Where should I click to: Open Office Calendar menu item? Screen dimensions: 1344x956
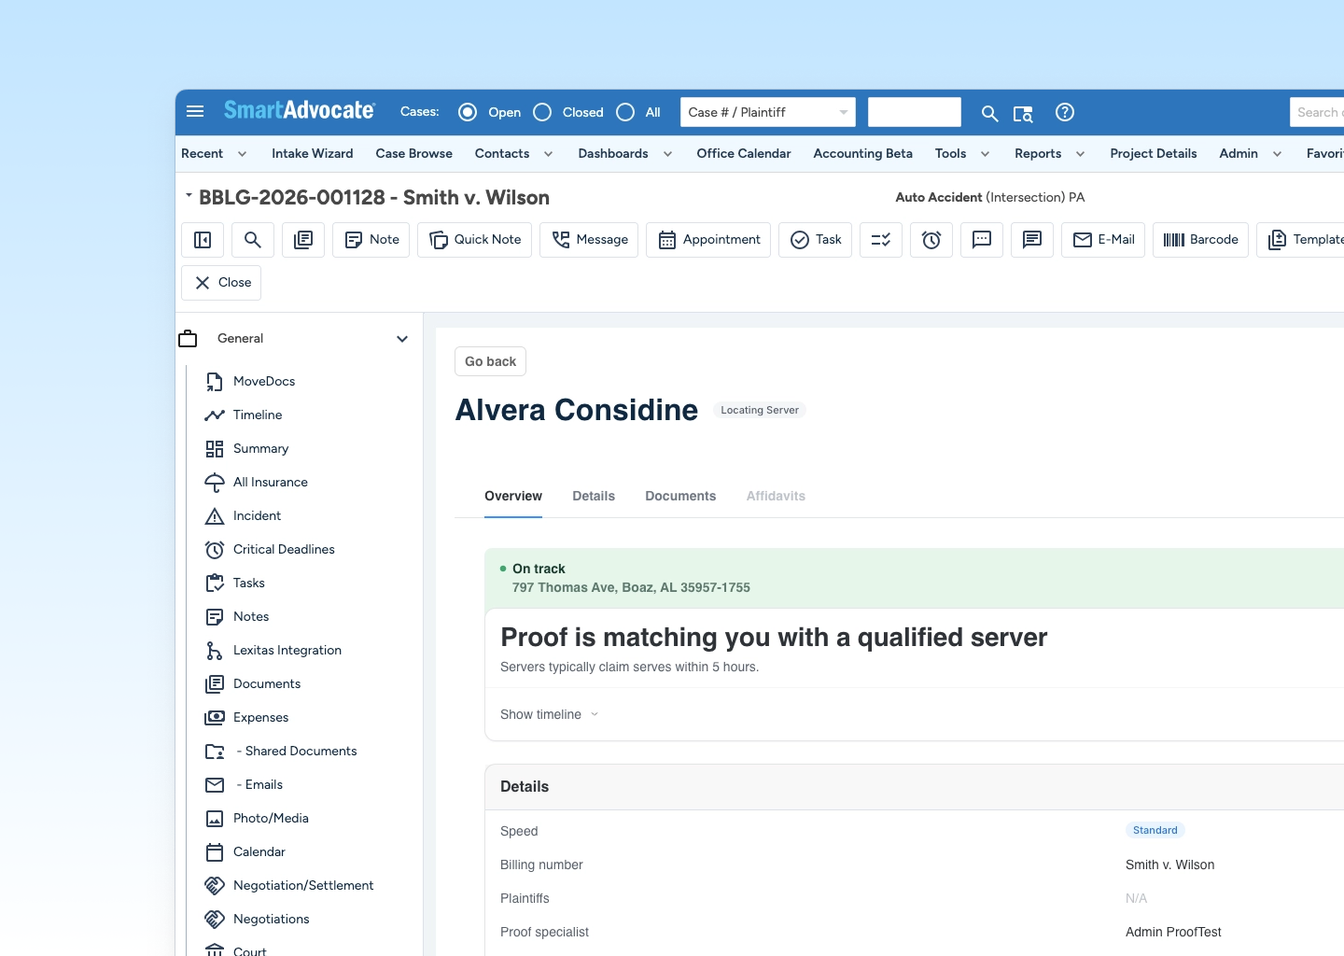(x=744, y=153)
